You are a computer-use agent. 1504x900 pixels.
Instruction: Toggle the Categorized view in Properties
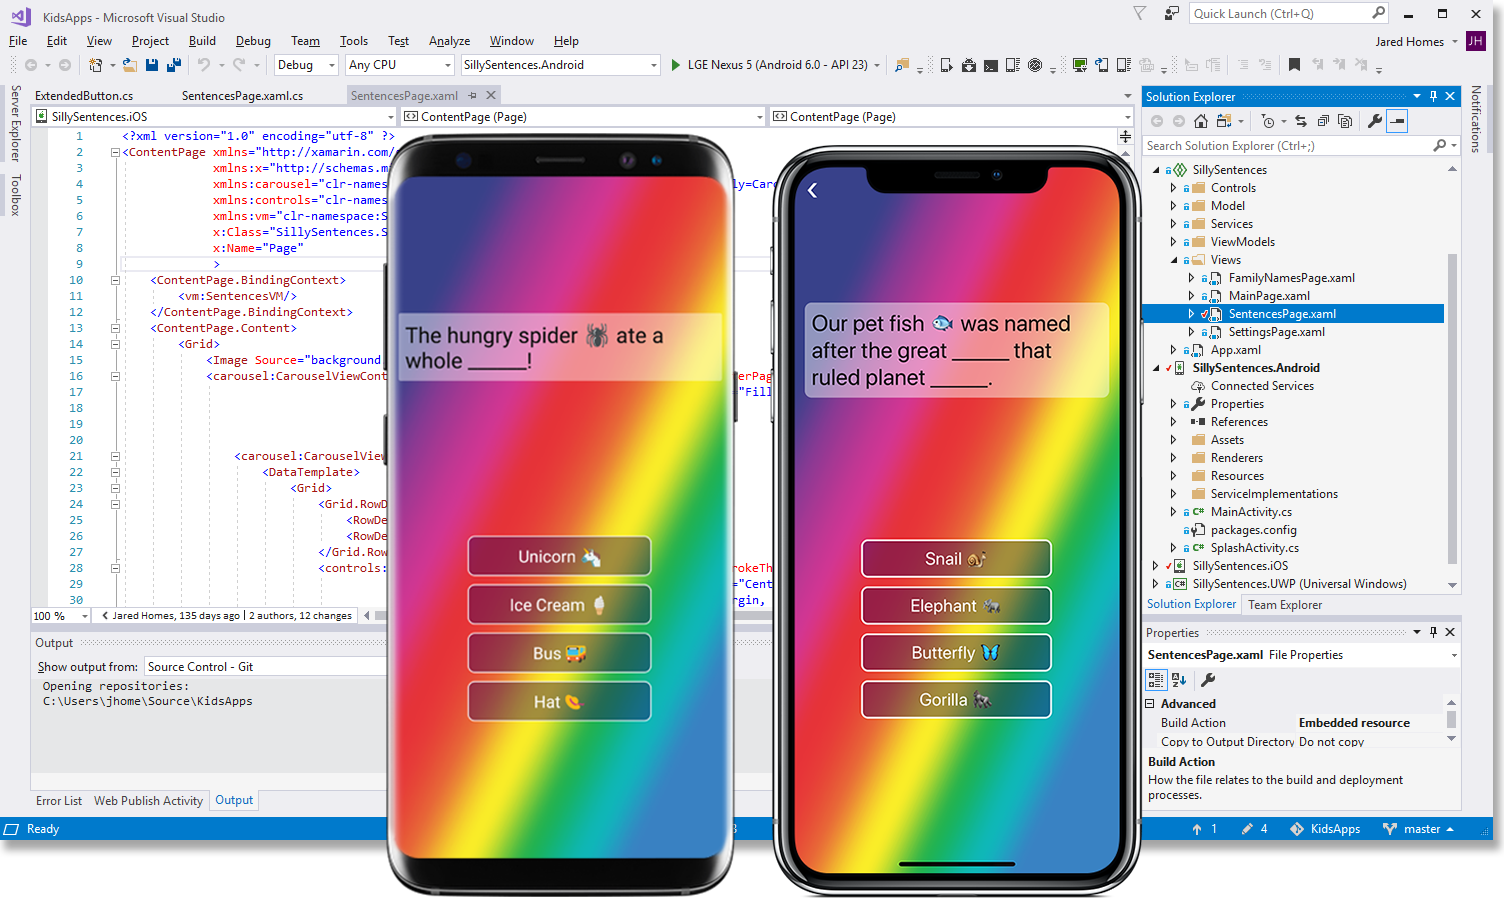(1156, 680)
